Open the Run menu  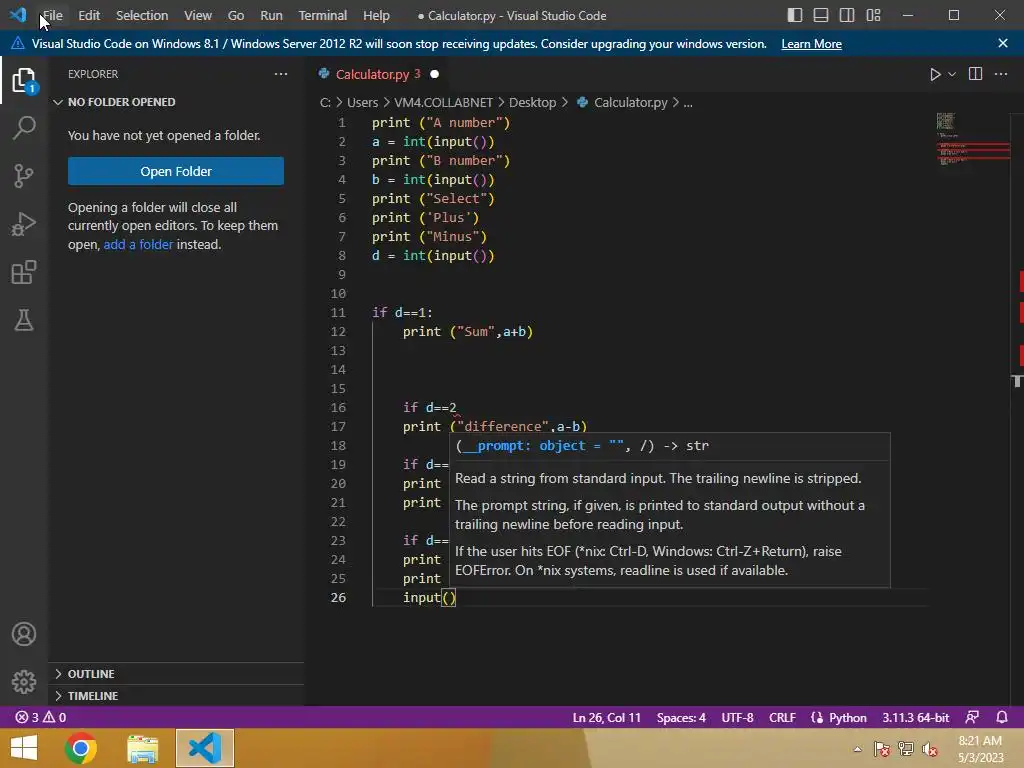[x=271, y=15]
